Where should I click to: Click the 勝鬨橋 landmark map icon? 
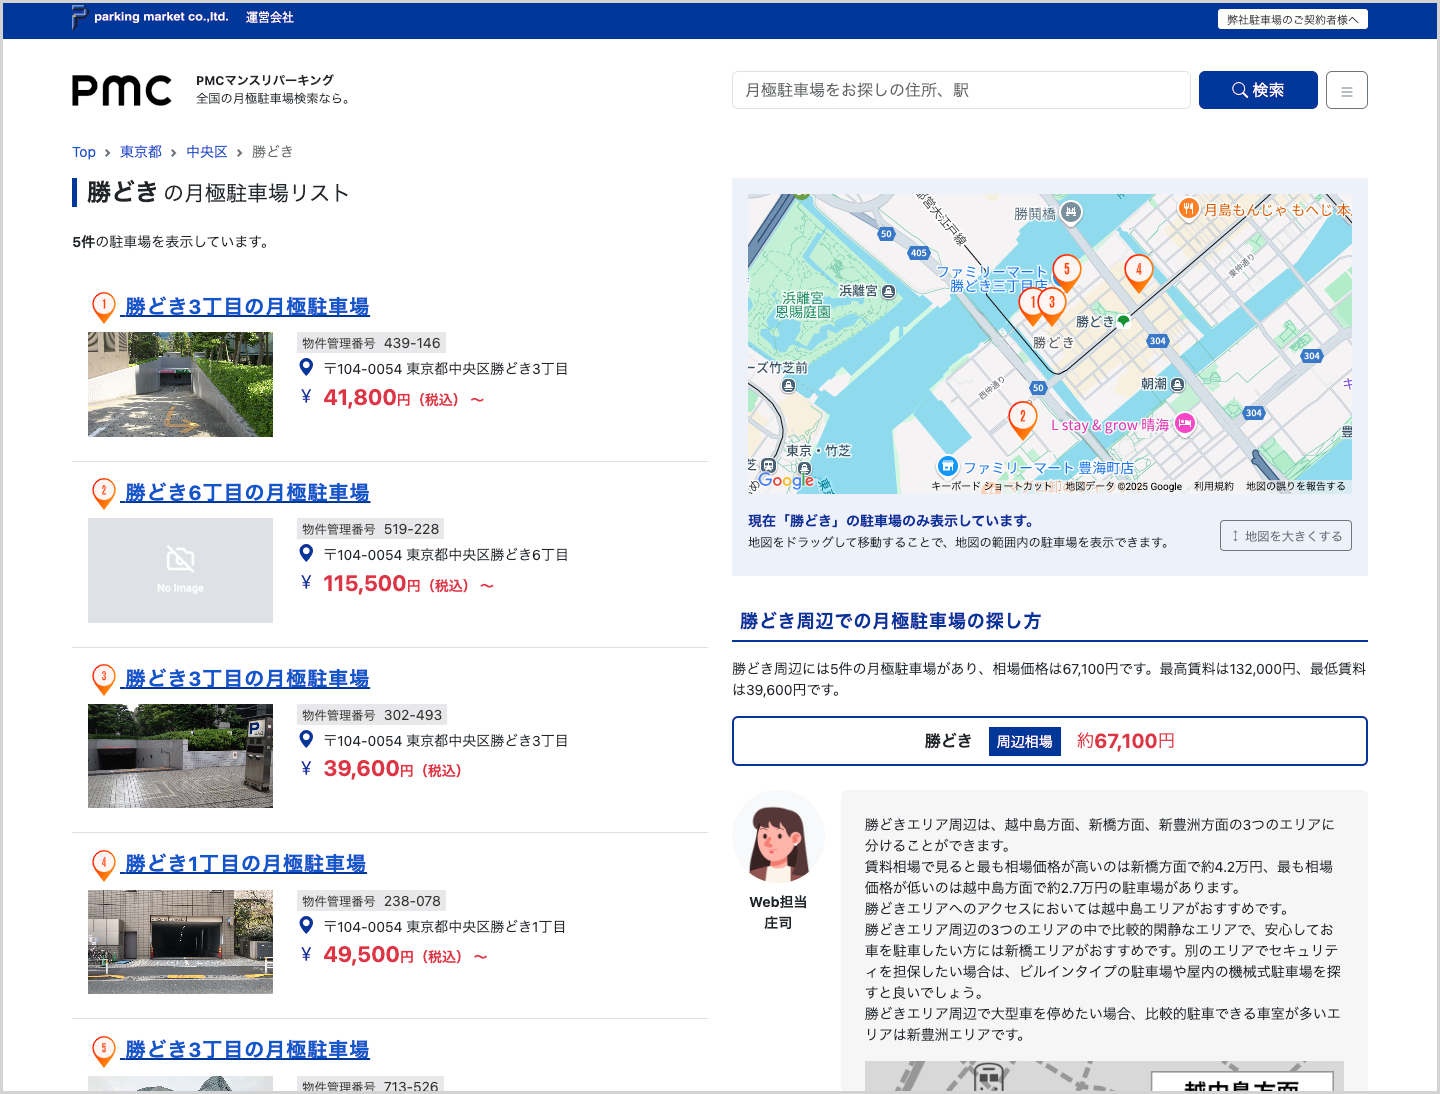[x=1071, y=212]
